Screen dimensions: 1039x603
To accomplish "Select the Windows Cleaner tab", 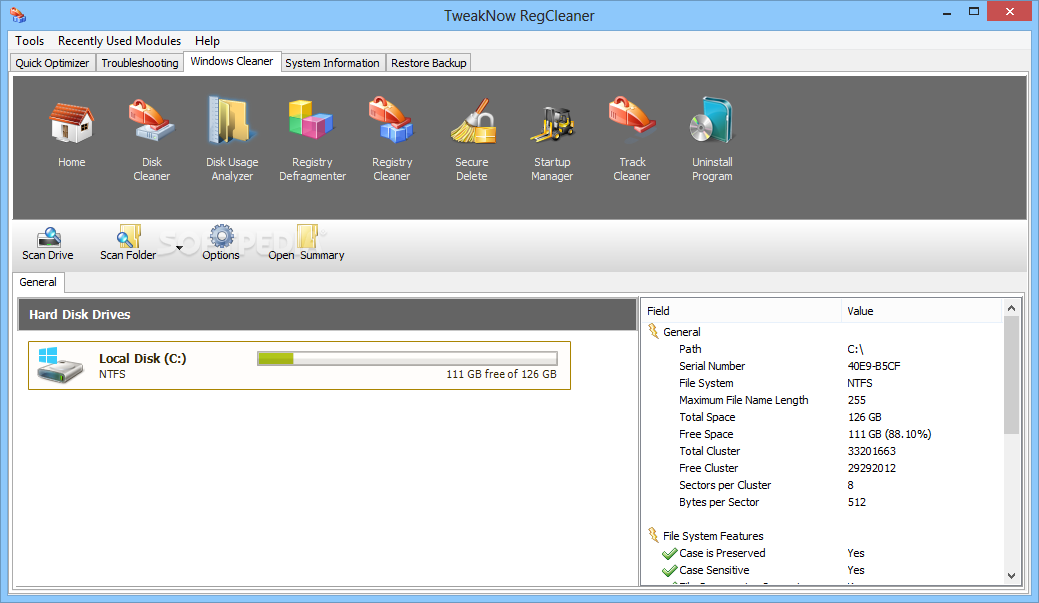I will (232, 61).
